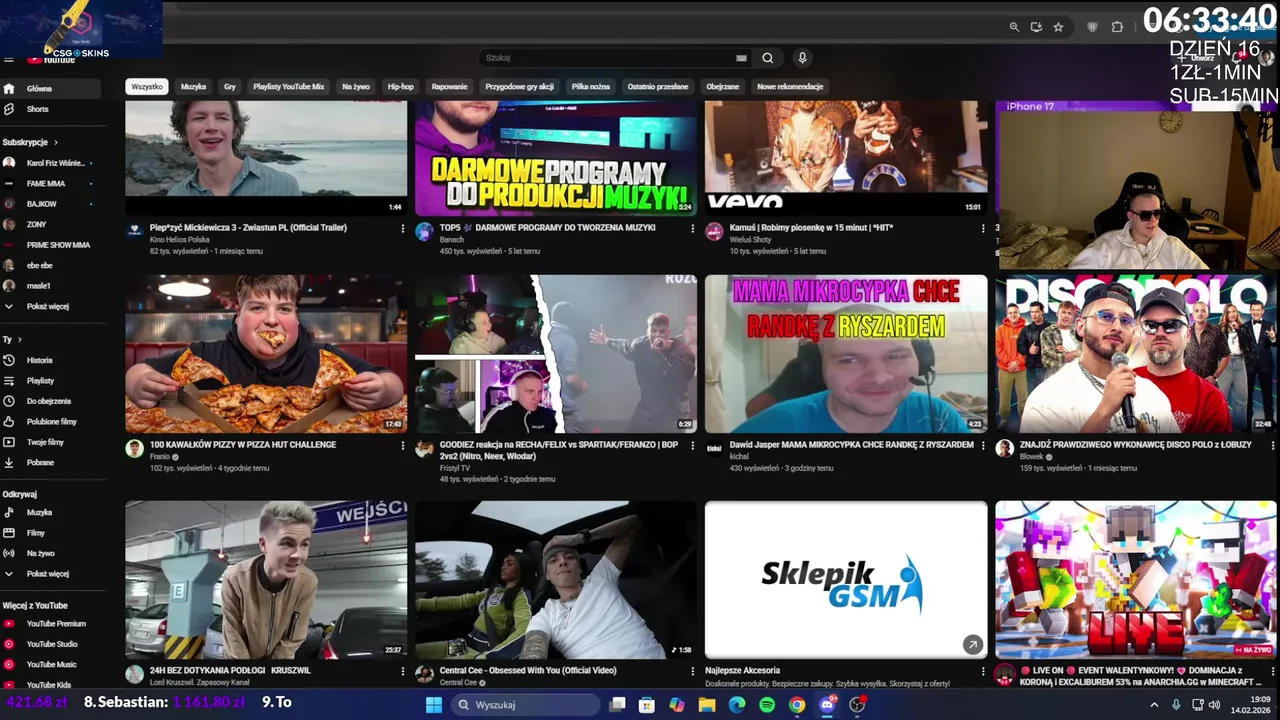
Task: Focus the YouTube Szukaj search field
Action: (x=605, y=58)
